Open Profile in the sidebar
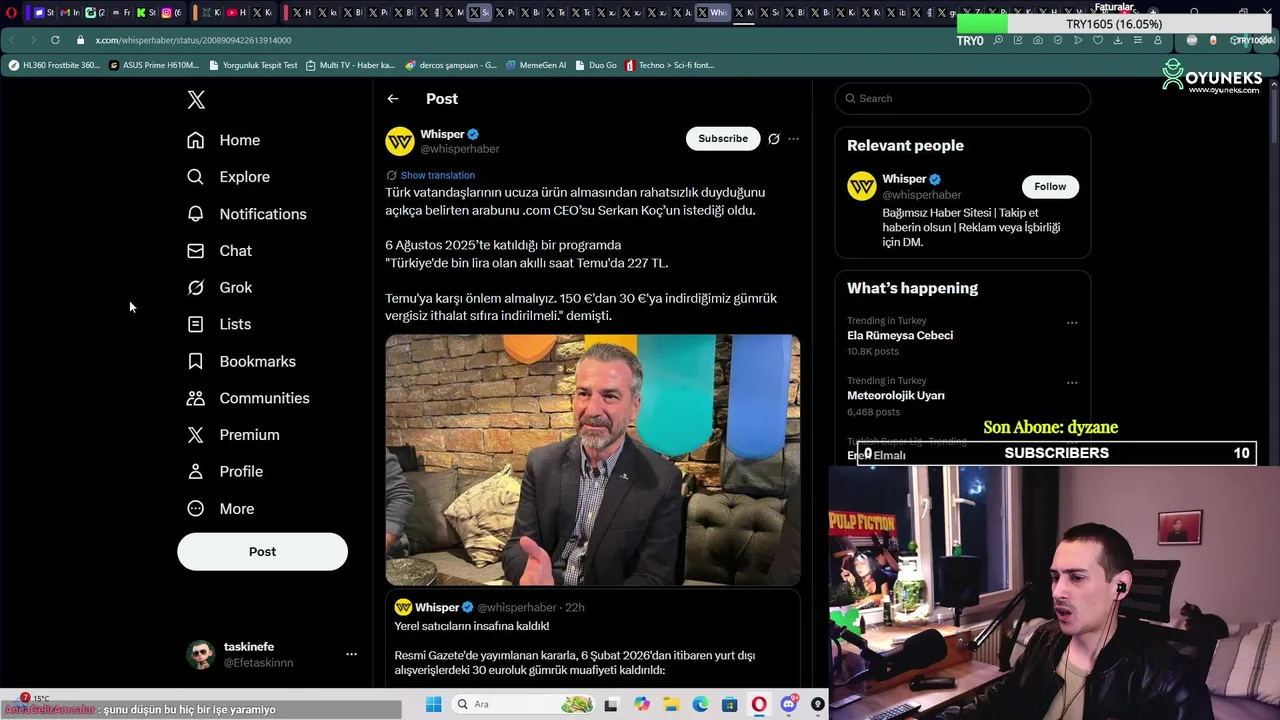 click(226, 471)
